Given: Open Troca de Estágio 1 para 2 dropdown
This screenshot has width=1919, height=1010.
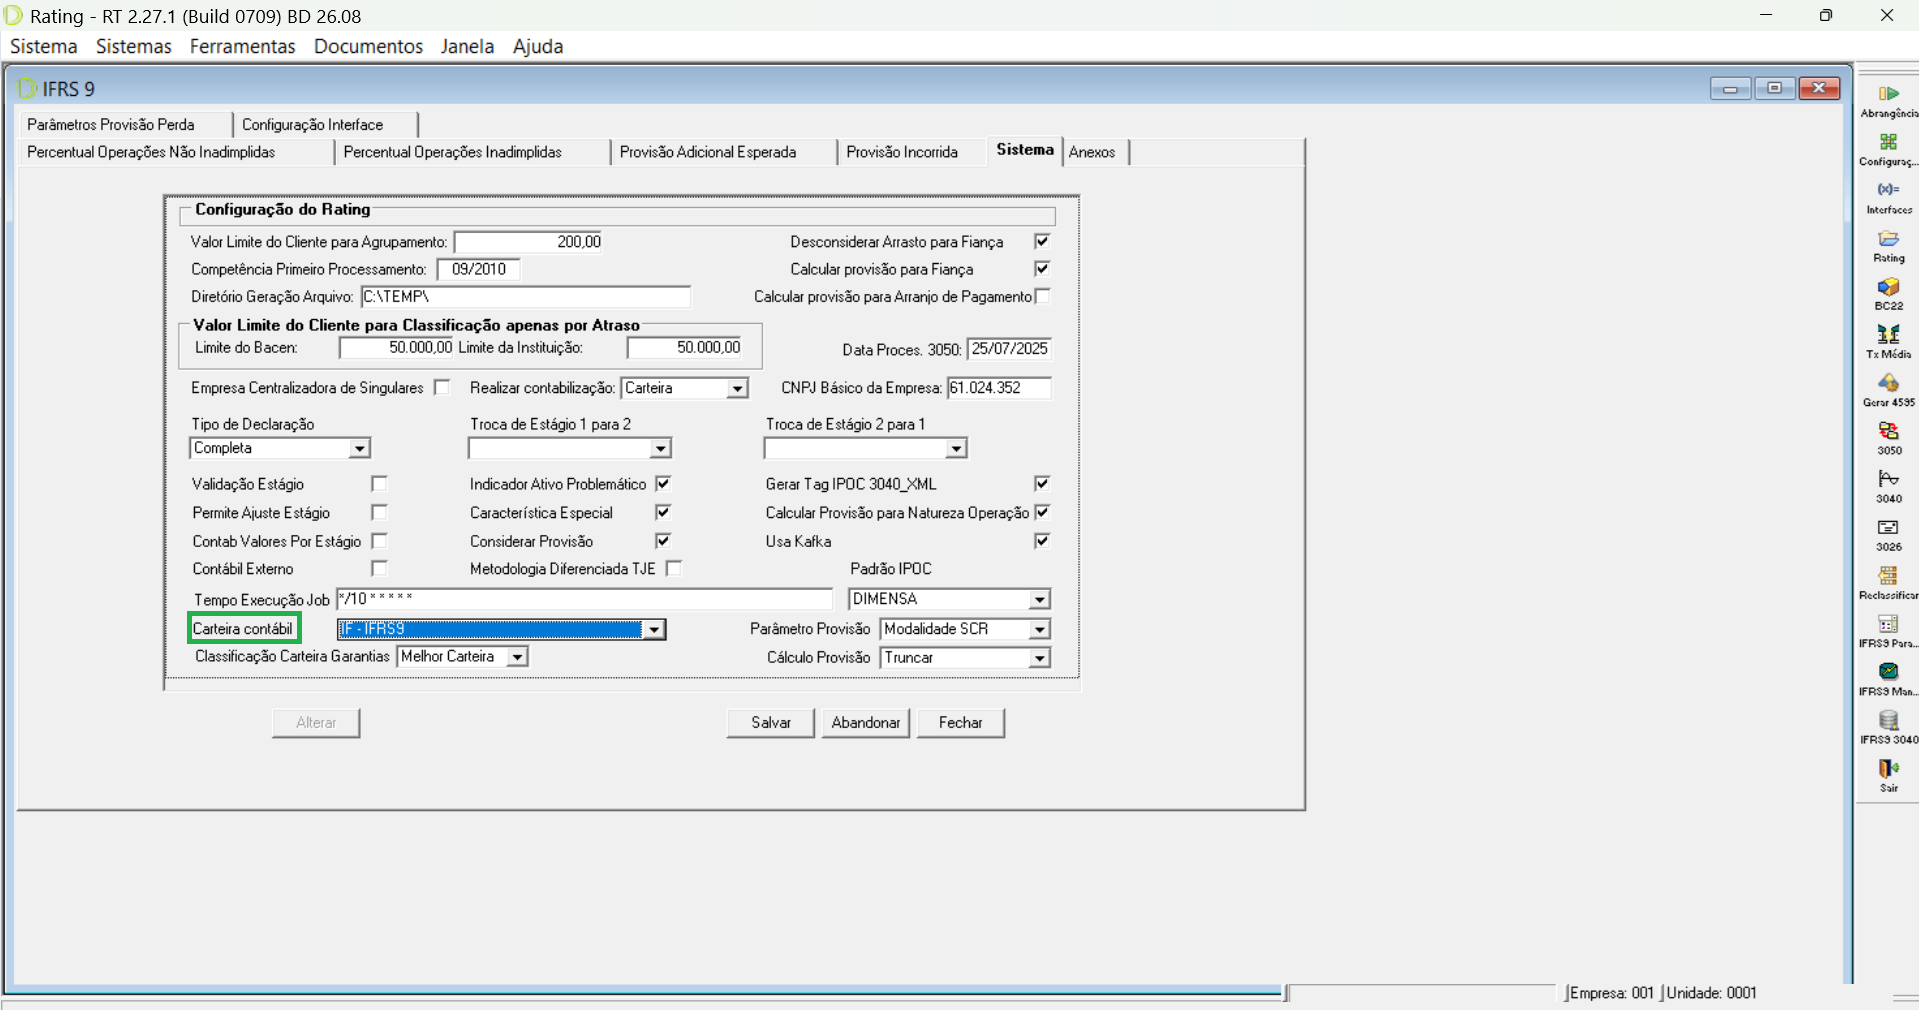Looking at the screenshot, I should point(660,449).
